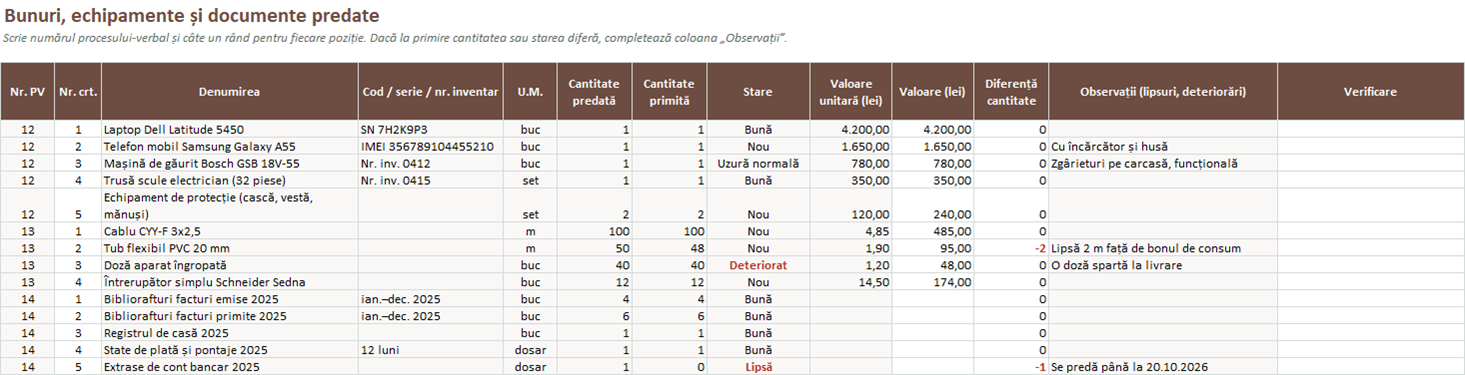Image resolution: width=1465 pixels, height=375 pixels.
Task: Select the "Doză aparat îngropată" cell
Action: pyautogui.click(x=229, y=265)
